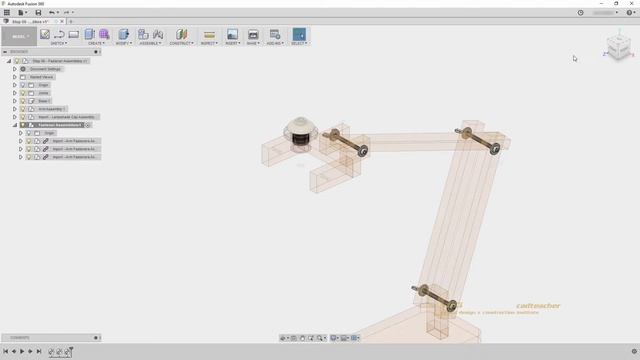
Task: Click the Pan hand icon
Action: tap(302, 338)
